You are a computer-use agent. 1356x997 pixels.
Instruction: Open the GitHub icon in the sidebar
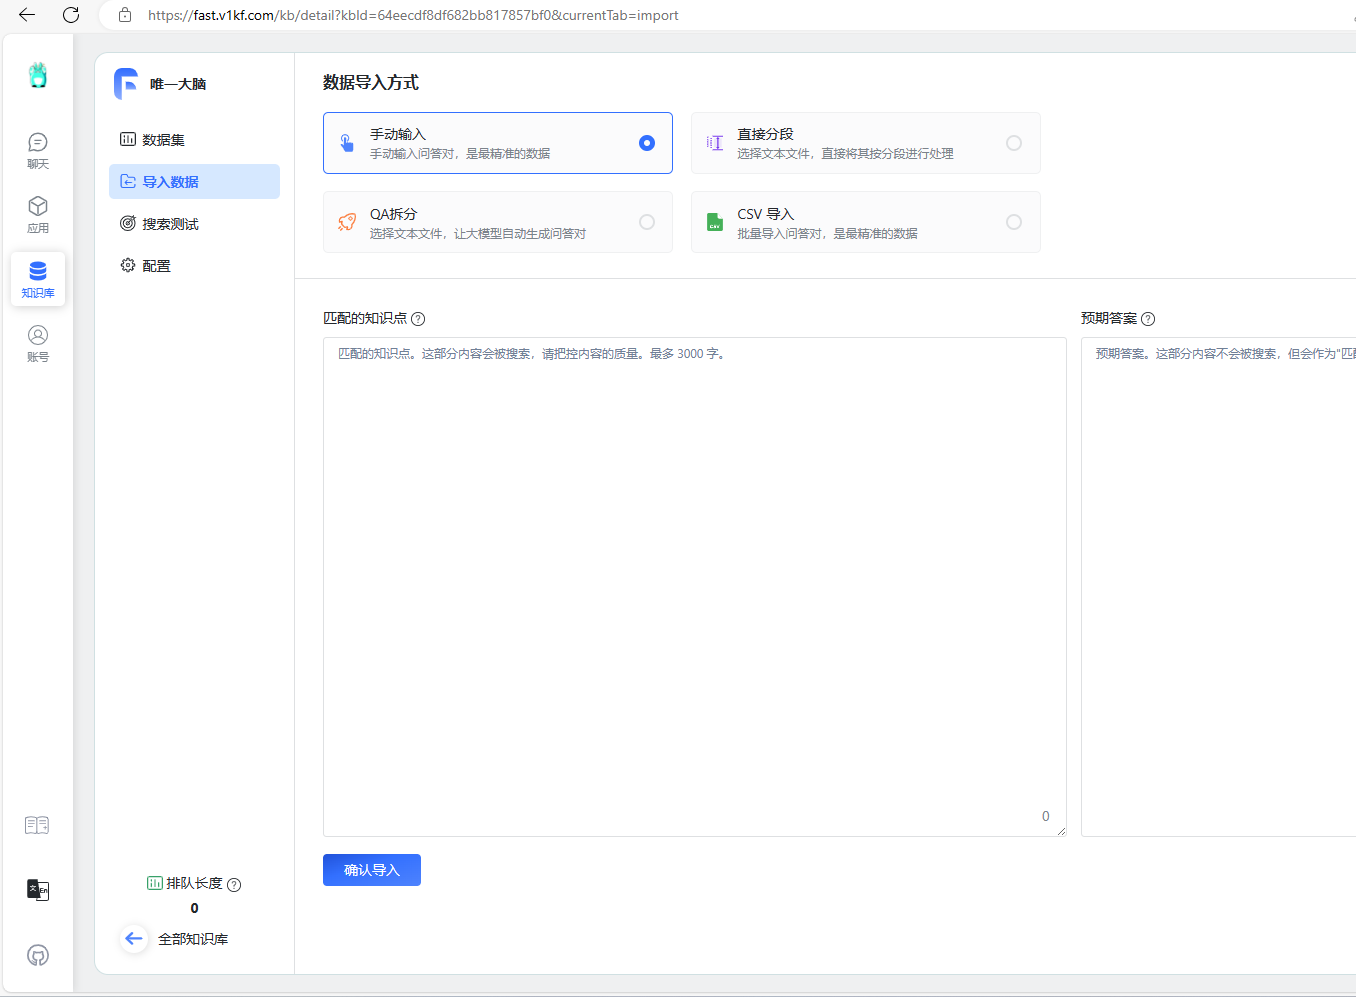pos(38,955)
